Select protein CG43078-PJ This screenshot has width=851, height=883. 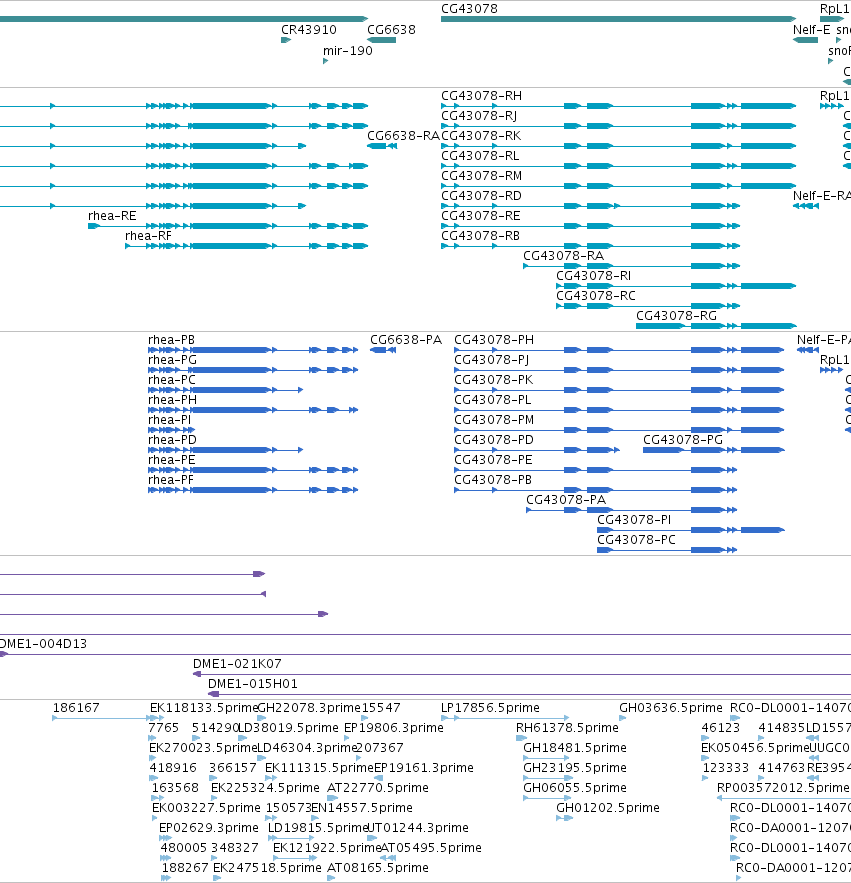492,359
